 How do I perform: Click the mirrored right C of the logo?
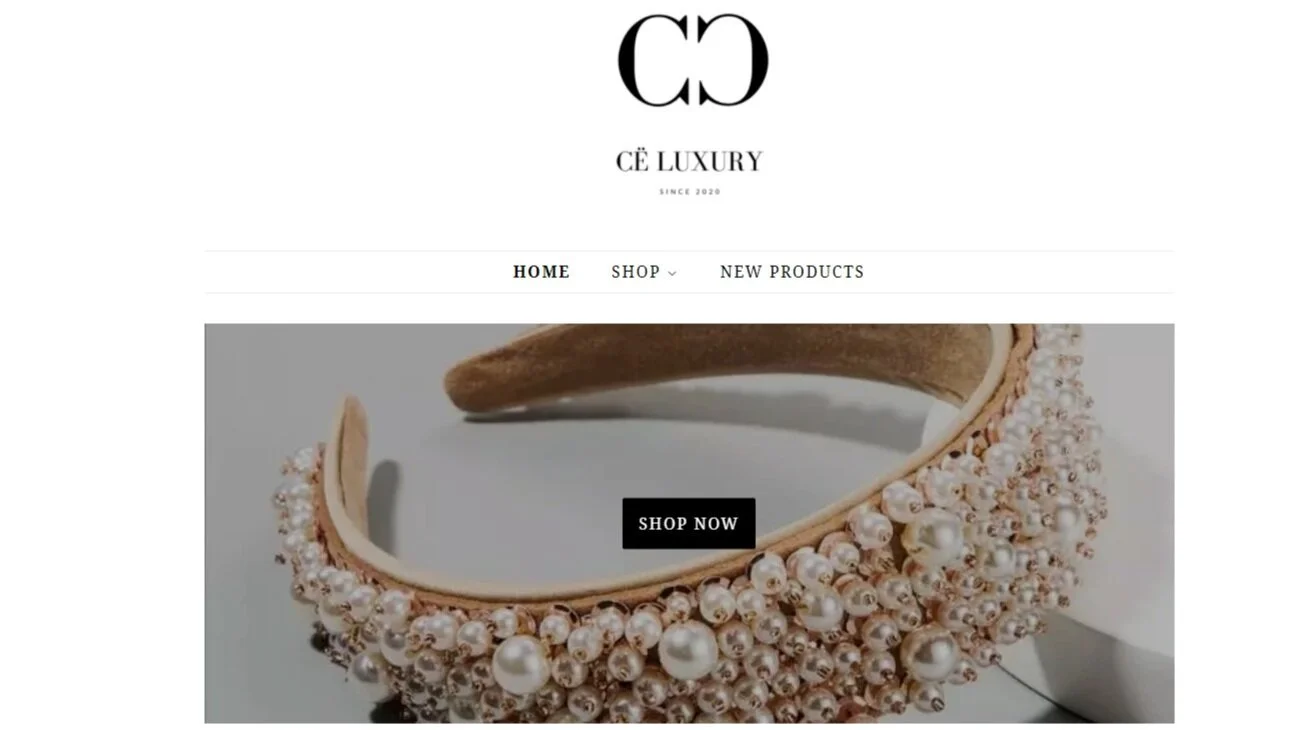point(733,60)
